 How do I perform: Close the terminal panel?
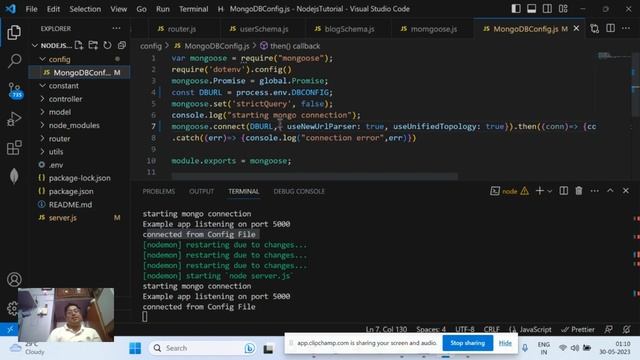pos(626,191)
